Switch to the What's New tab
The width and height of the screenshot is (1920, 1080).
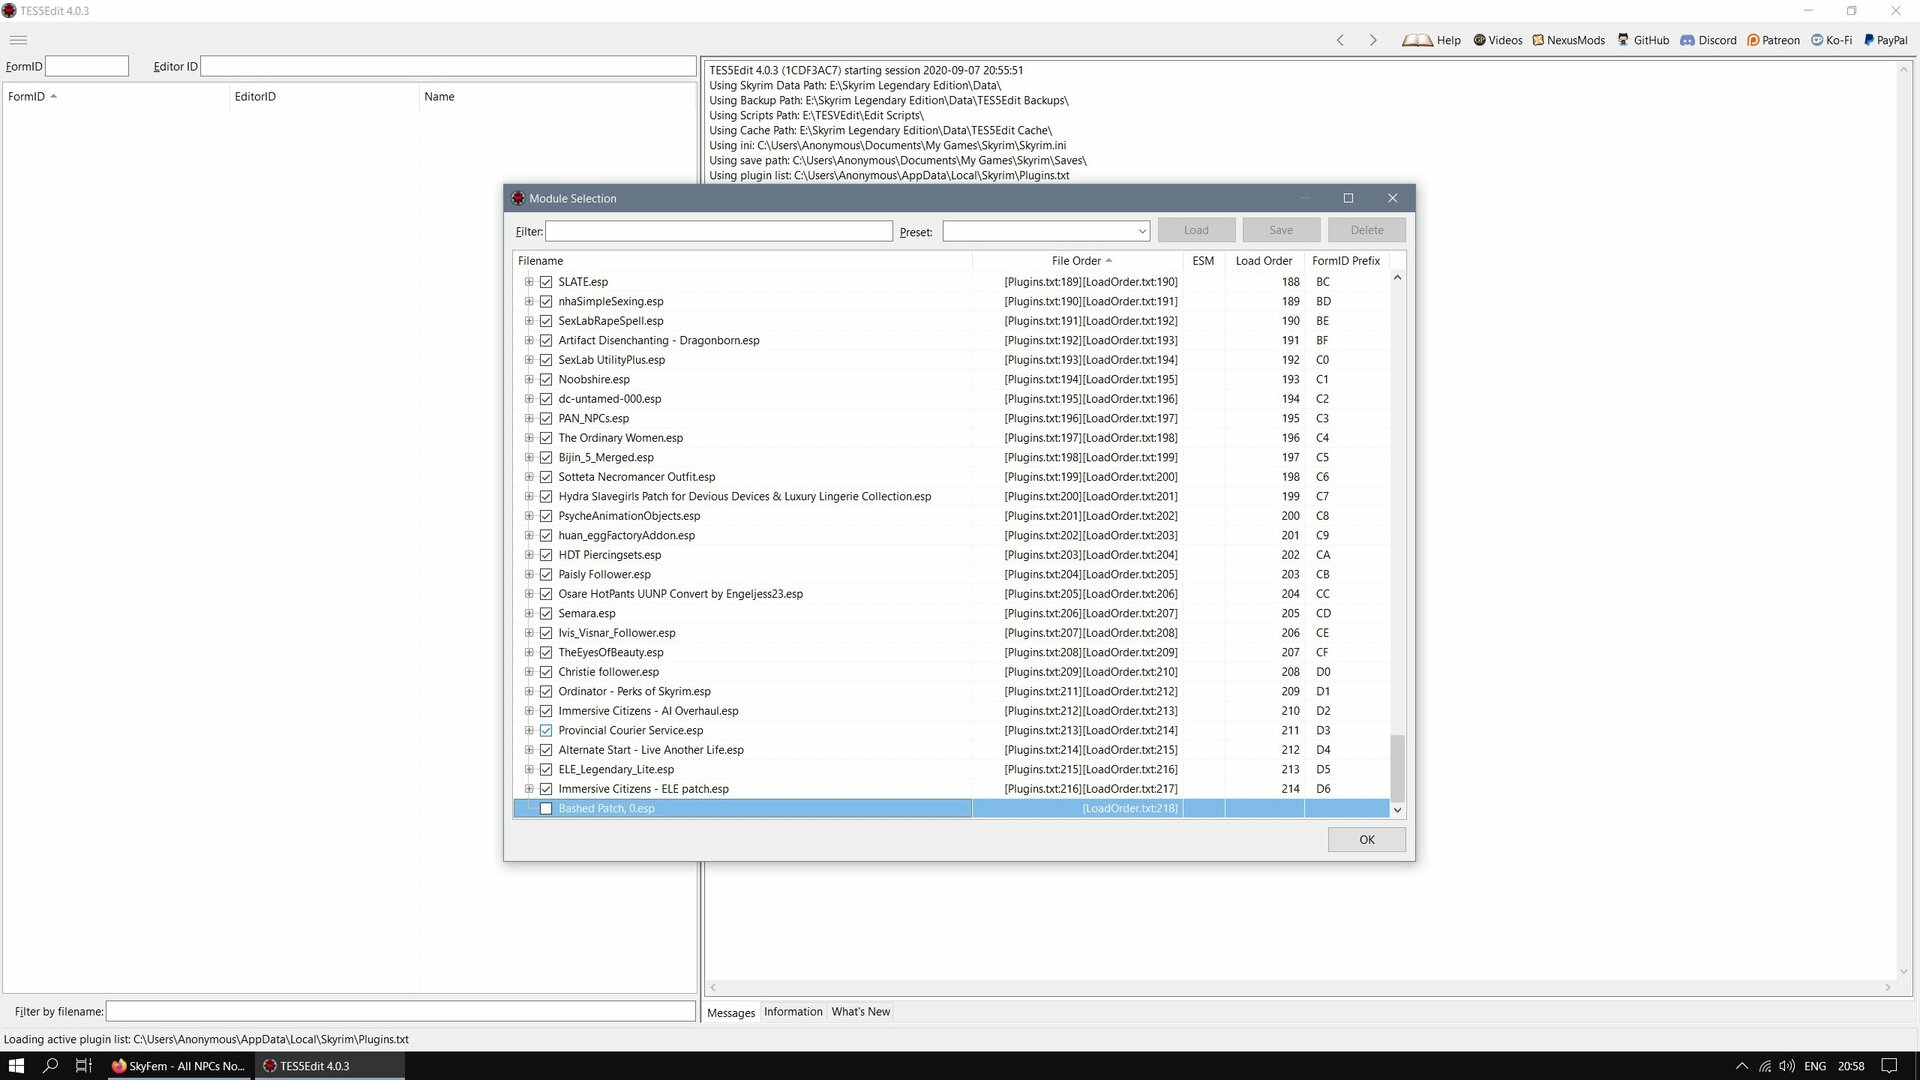coord(860,1012)
